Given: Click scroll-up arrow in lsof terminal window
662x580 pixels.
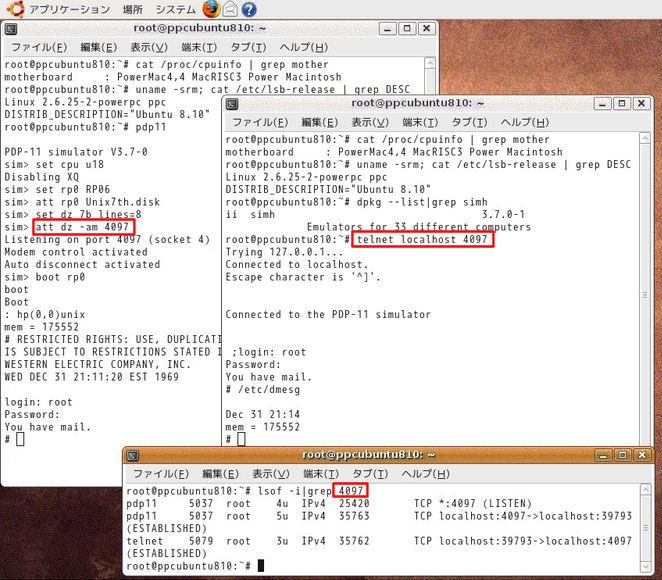Looking at the screenshot, I should (x=646, y=490).
